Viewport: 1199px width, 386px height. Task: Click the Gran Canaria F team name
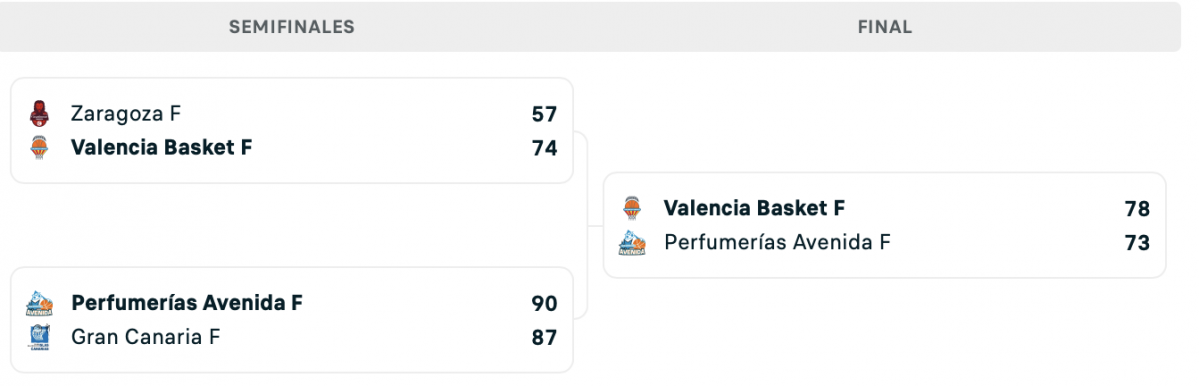pos(145,337)
